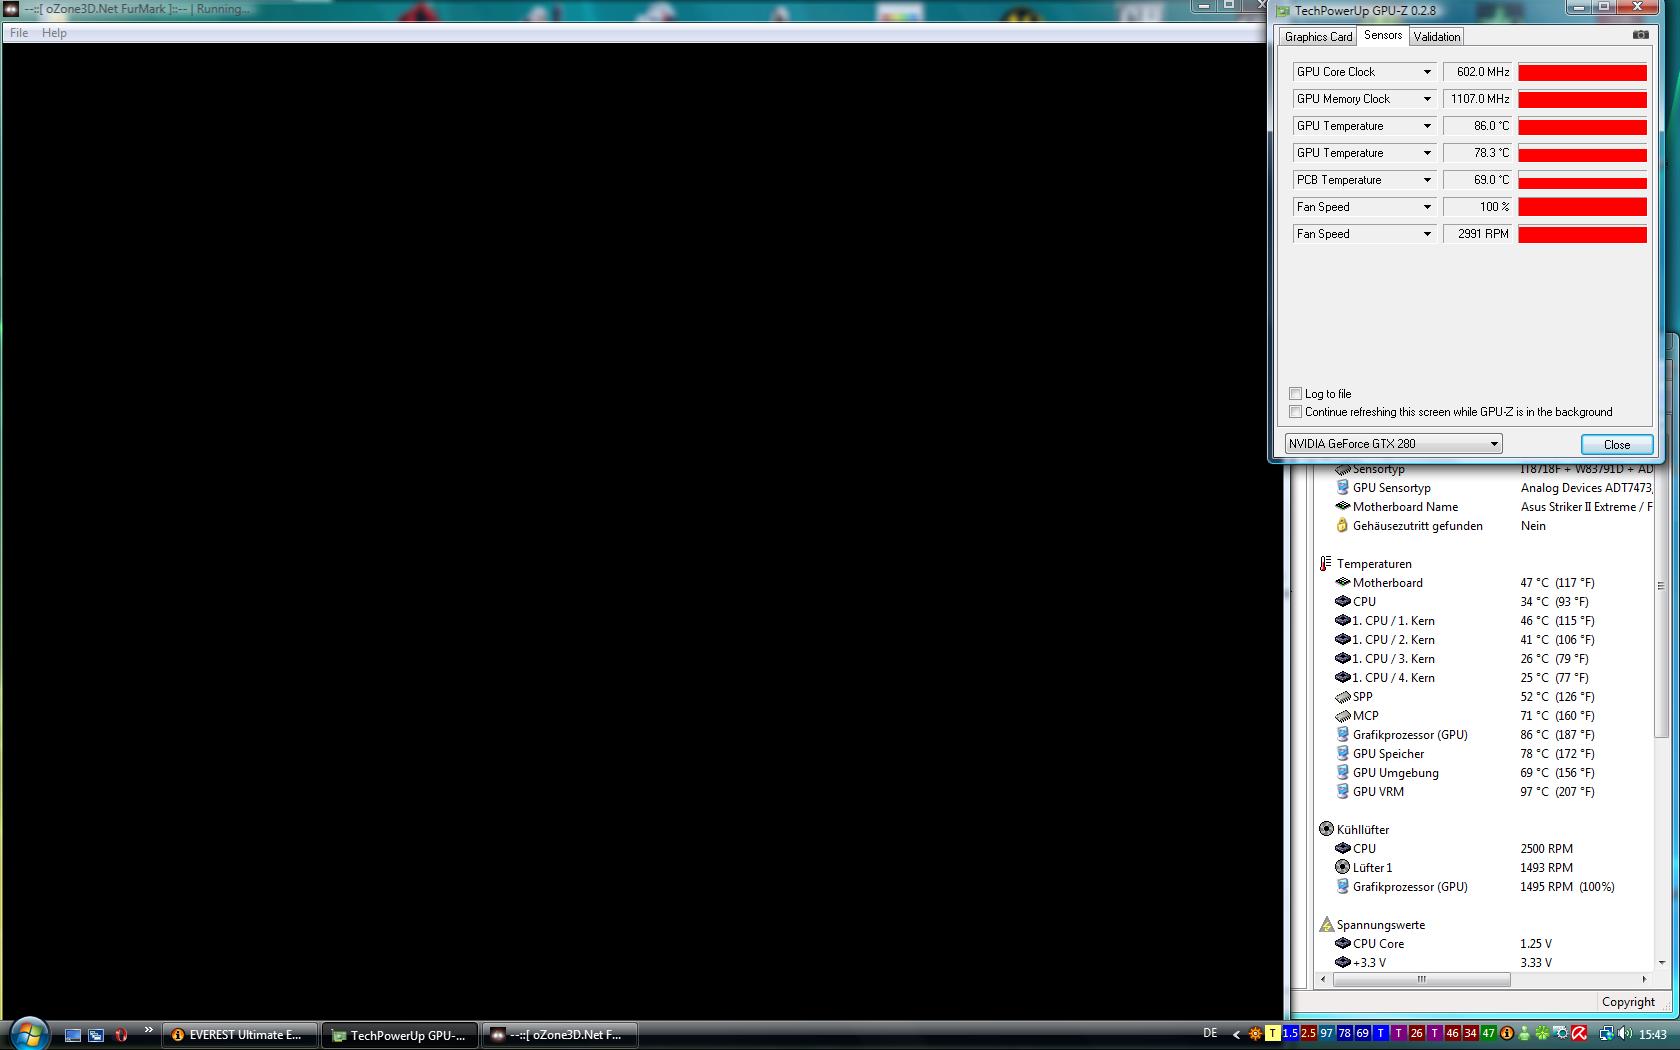The width and height of the screenshot is (1680, 1050).
Task: Click the Motherboard temperature row icon
Action: point(1342,582)
